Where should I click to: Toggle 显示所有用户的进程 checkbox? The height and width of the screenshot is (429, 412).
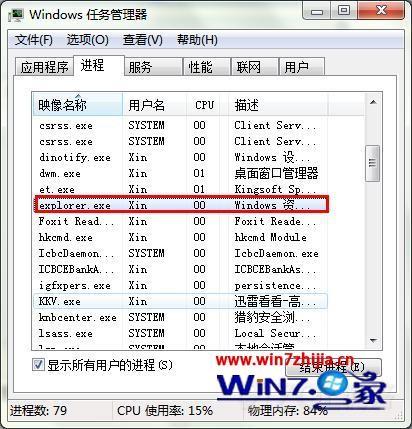pos(38,364)
